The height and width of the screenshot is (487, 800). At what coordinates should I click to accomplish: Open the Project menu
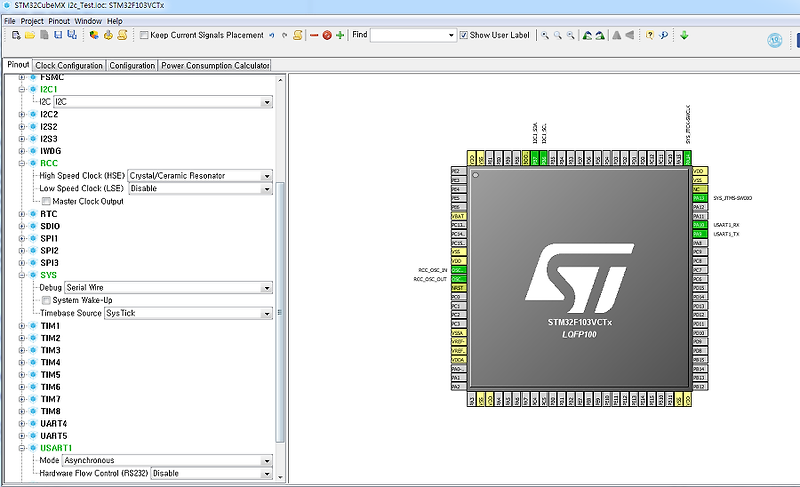(32, 21)
